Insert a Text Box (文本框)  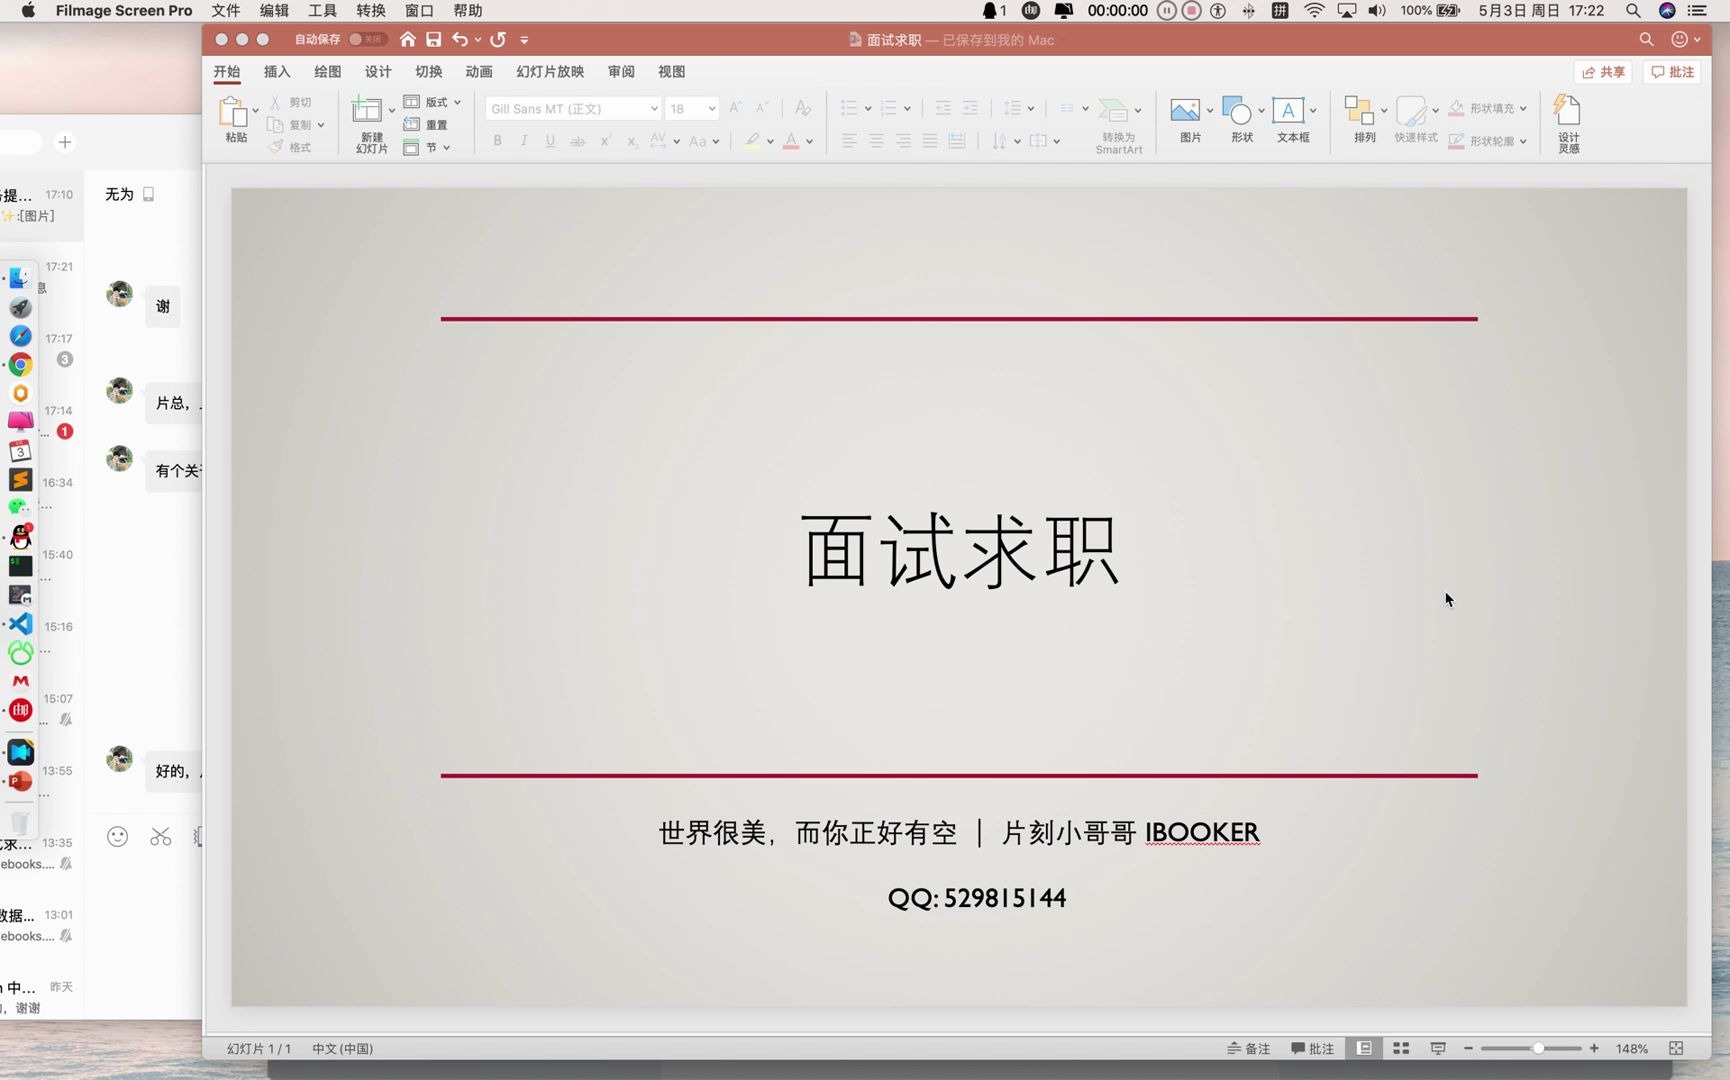pos(1288,110)
